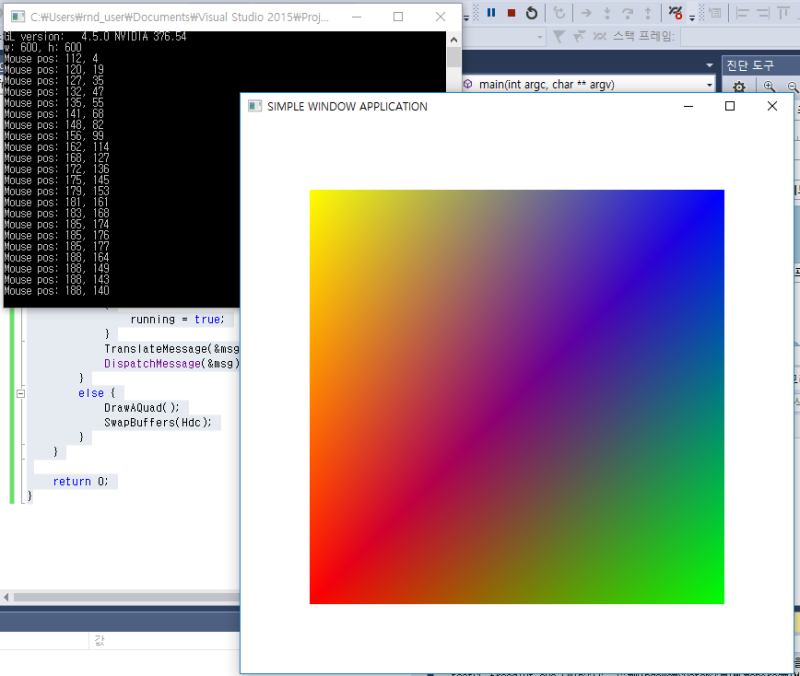The height and width of the screenshot is (676, 800).
Task: Select the Step Out debug icon
Action: tap(646, 13)
